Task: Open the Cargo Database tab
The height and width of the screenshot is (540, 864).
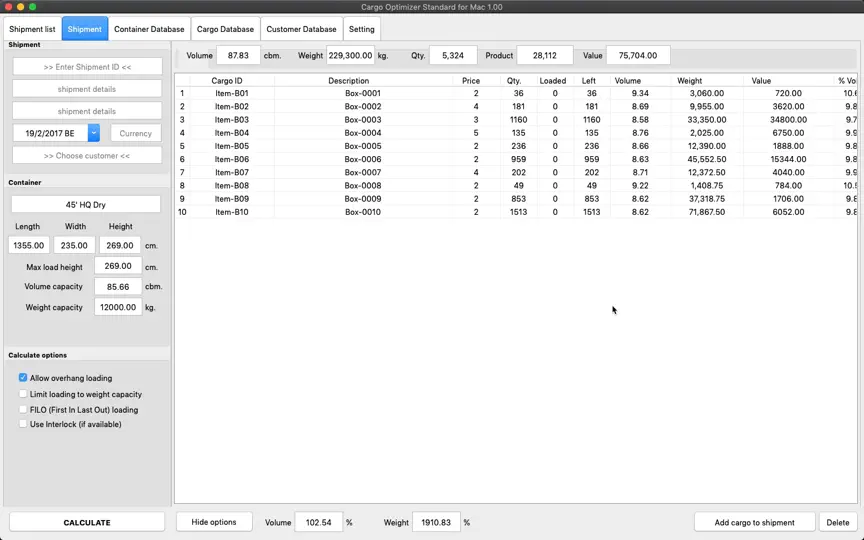Action: tap(225, 29)
